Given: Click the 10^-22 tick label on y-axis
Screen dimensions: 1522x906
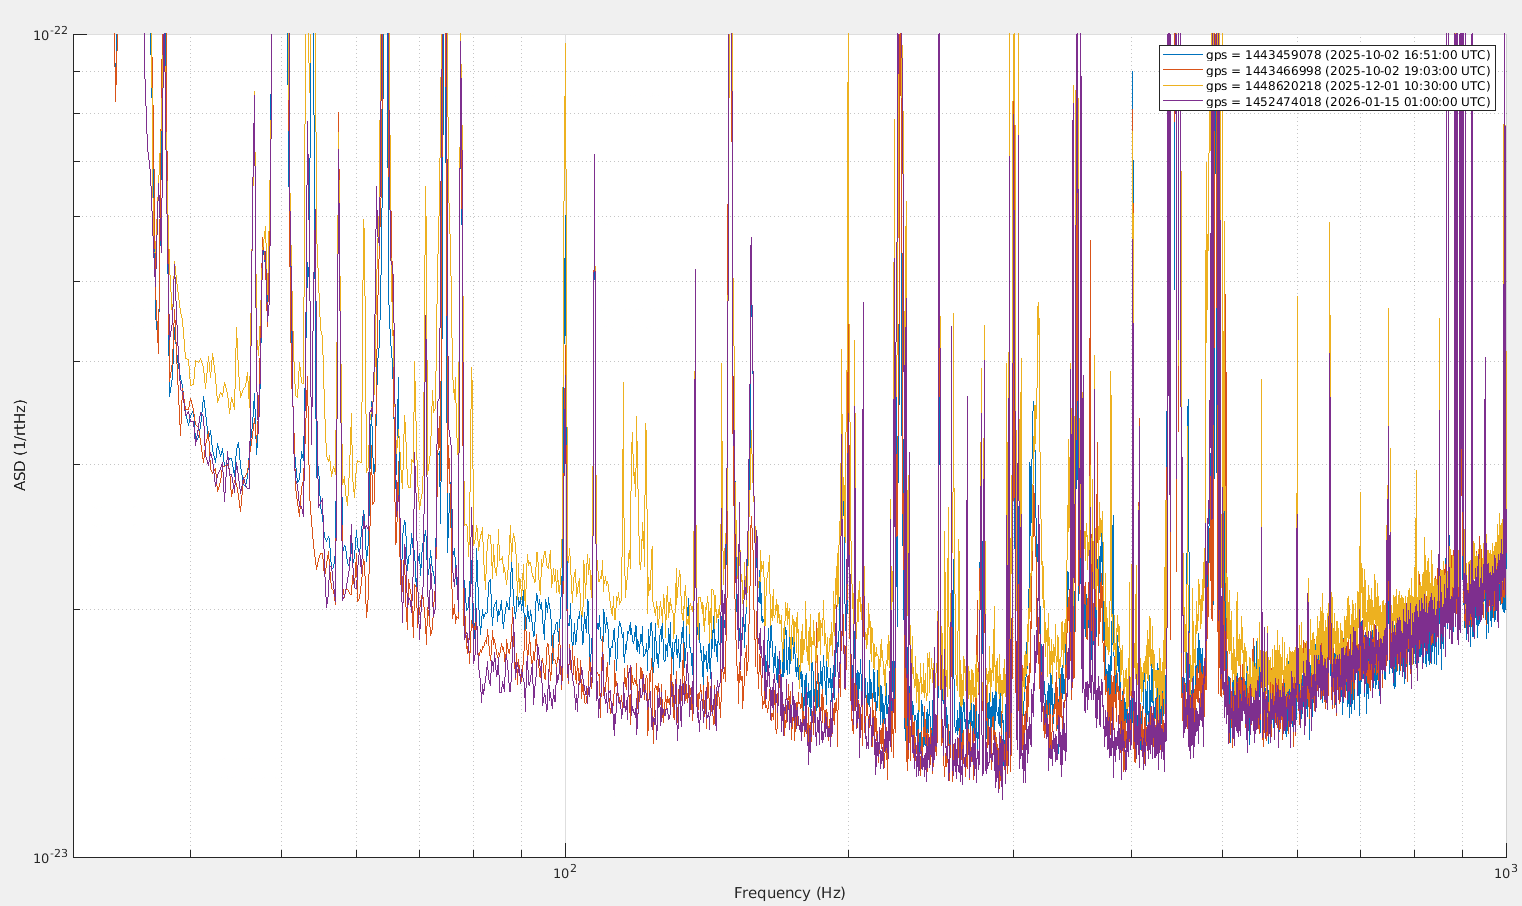Looking at the screenshot, I should pos(50,35).
